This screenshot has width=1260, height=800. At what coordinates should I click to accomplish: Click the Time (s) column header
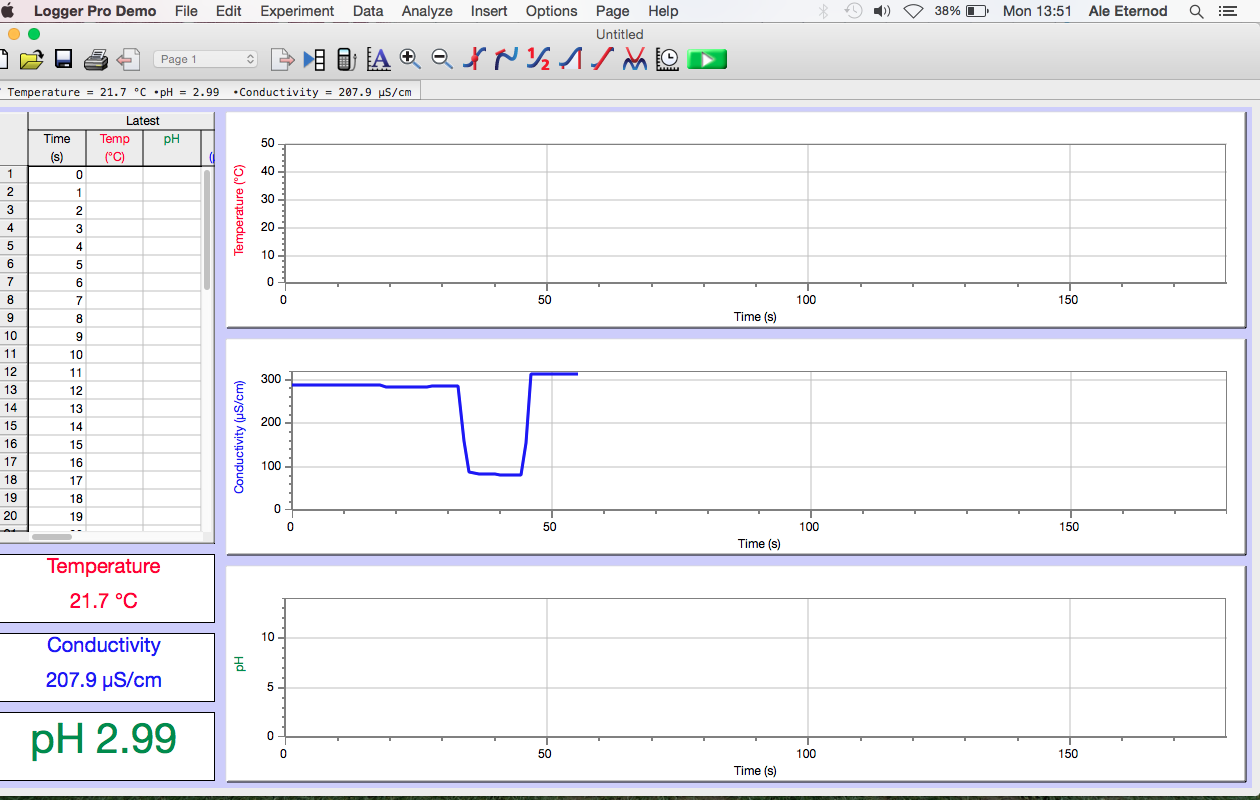tap(57, 148)
